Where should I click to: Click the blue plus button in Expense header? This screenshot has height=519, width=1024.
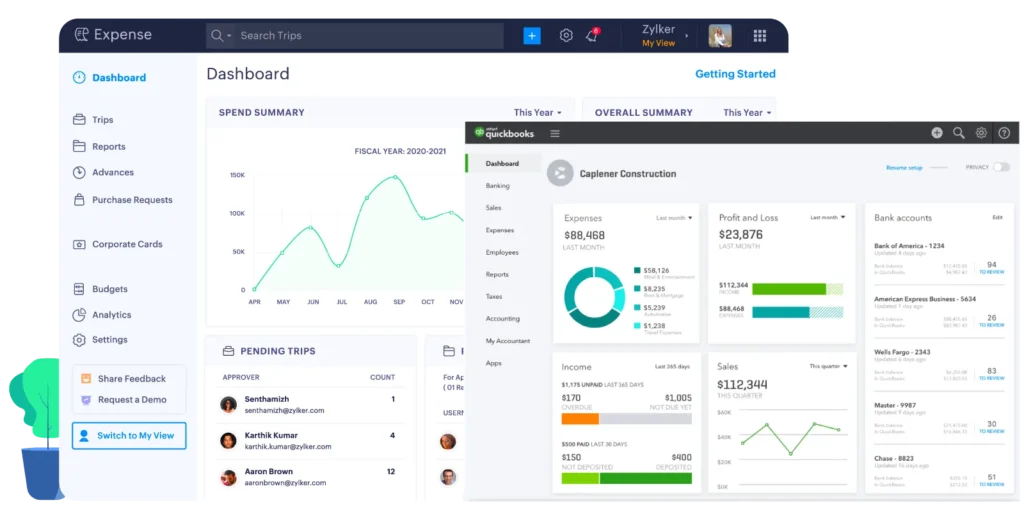click(532, 36)
